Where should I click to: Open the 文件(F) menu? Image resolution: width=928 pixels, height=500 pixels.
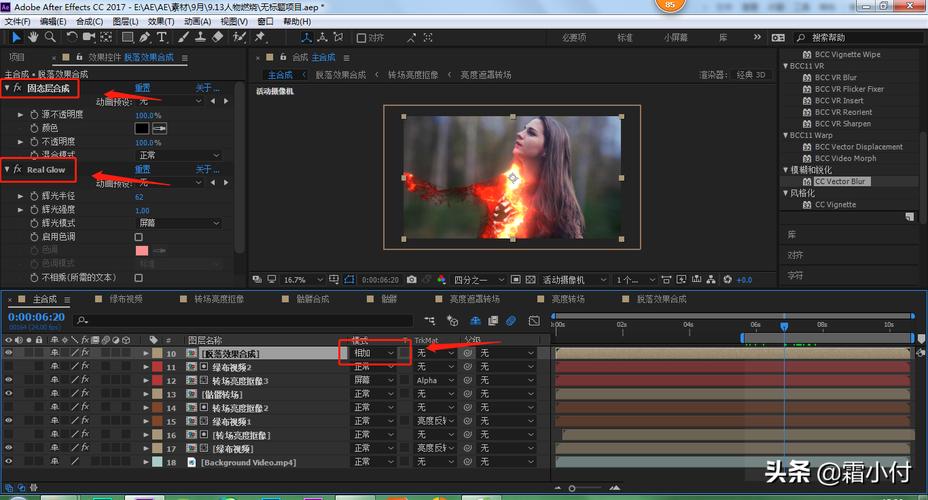tap(17, 21)
